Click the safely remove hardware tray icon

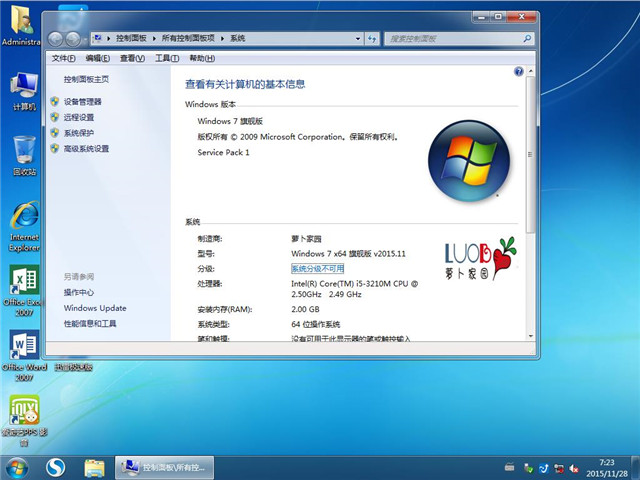click(x=528, y=468)
